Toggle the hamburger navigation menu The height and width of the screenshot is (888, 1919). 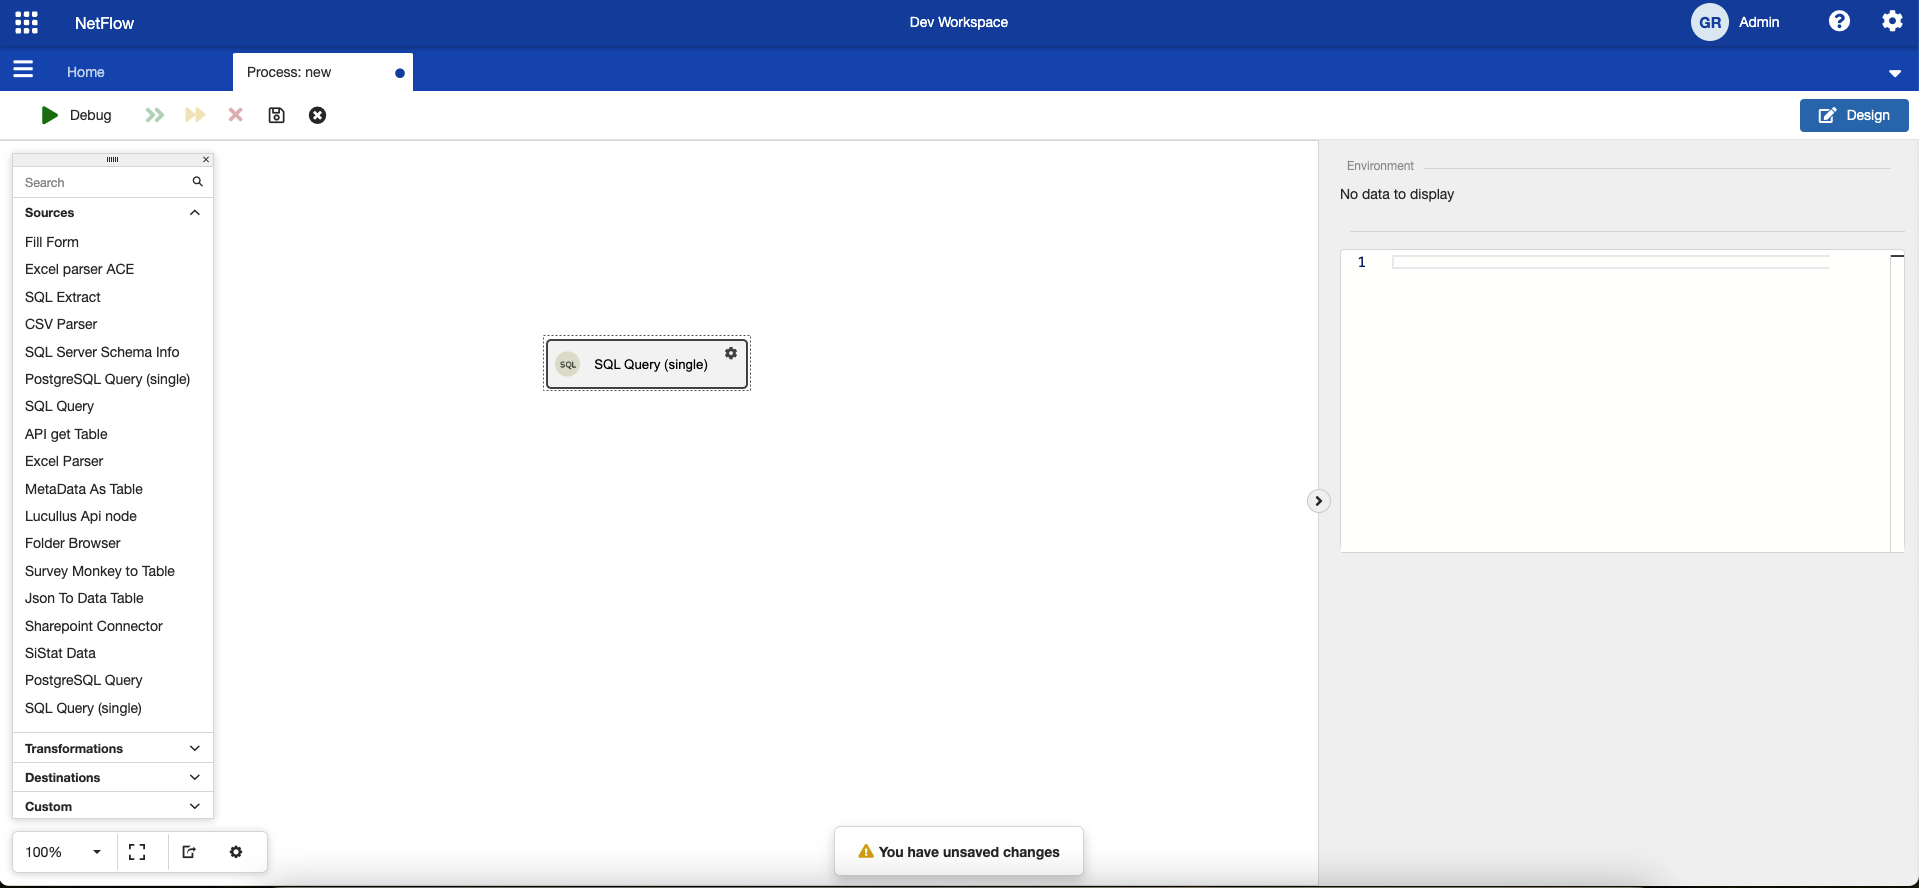tap(23, 69)
